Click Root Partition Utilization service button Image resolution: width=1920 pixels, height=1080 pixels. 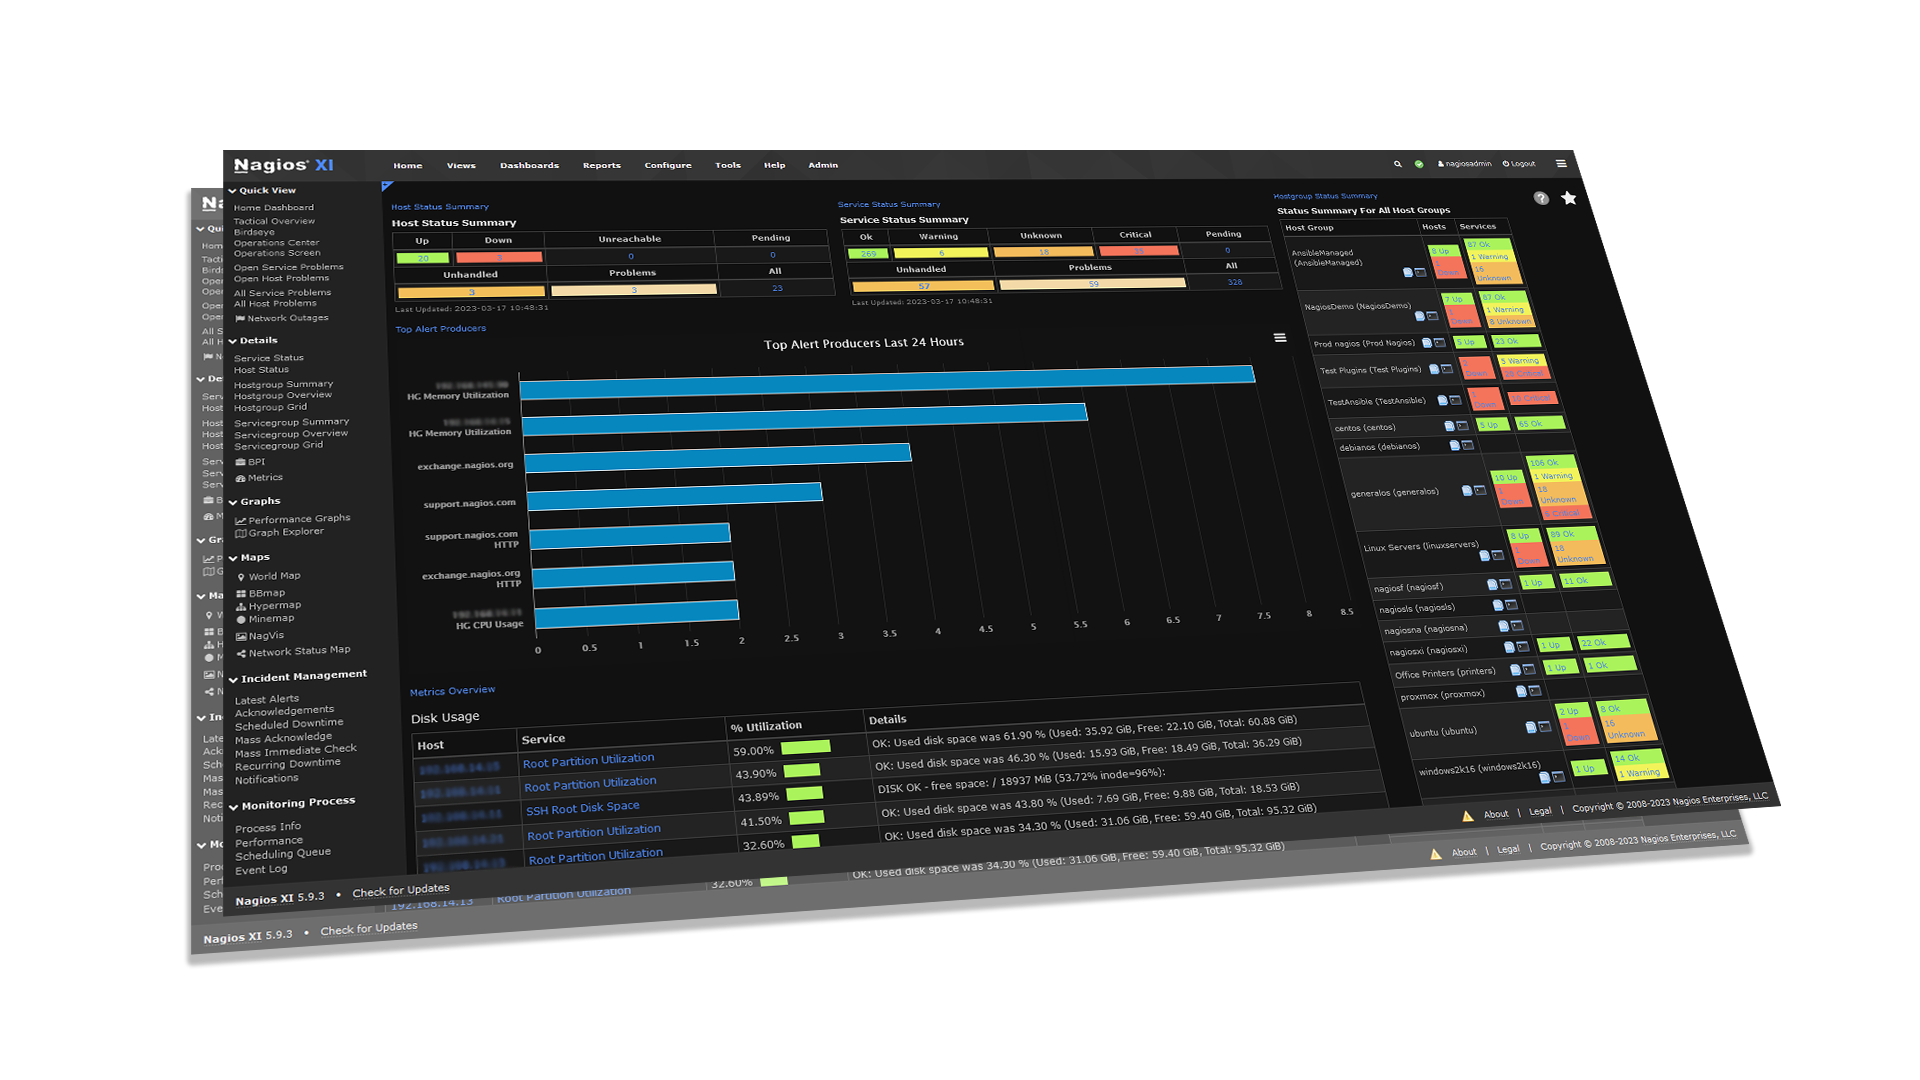pyautogui.click(x=587, y=758)
